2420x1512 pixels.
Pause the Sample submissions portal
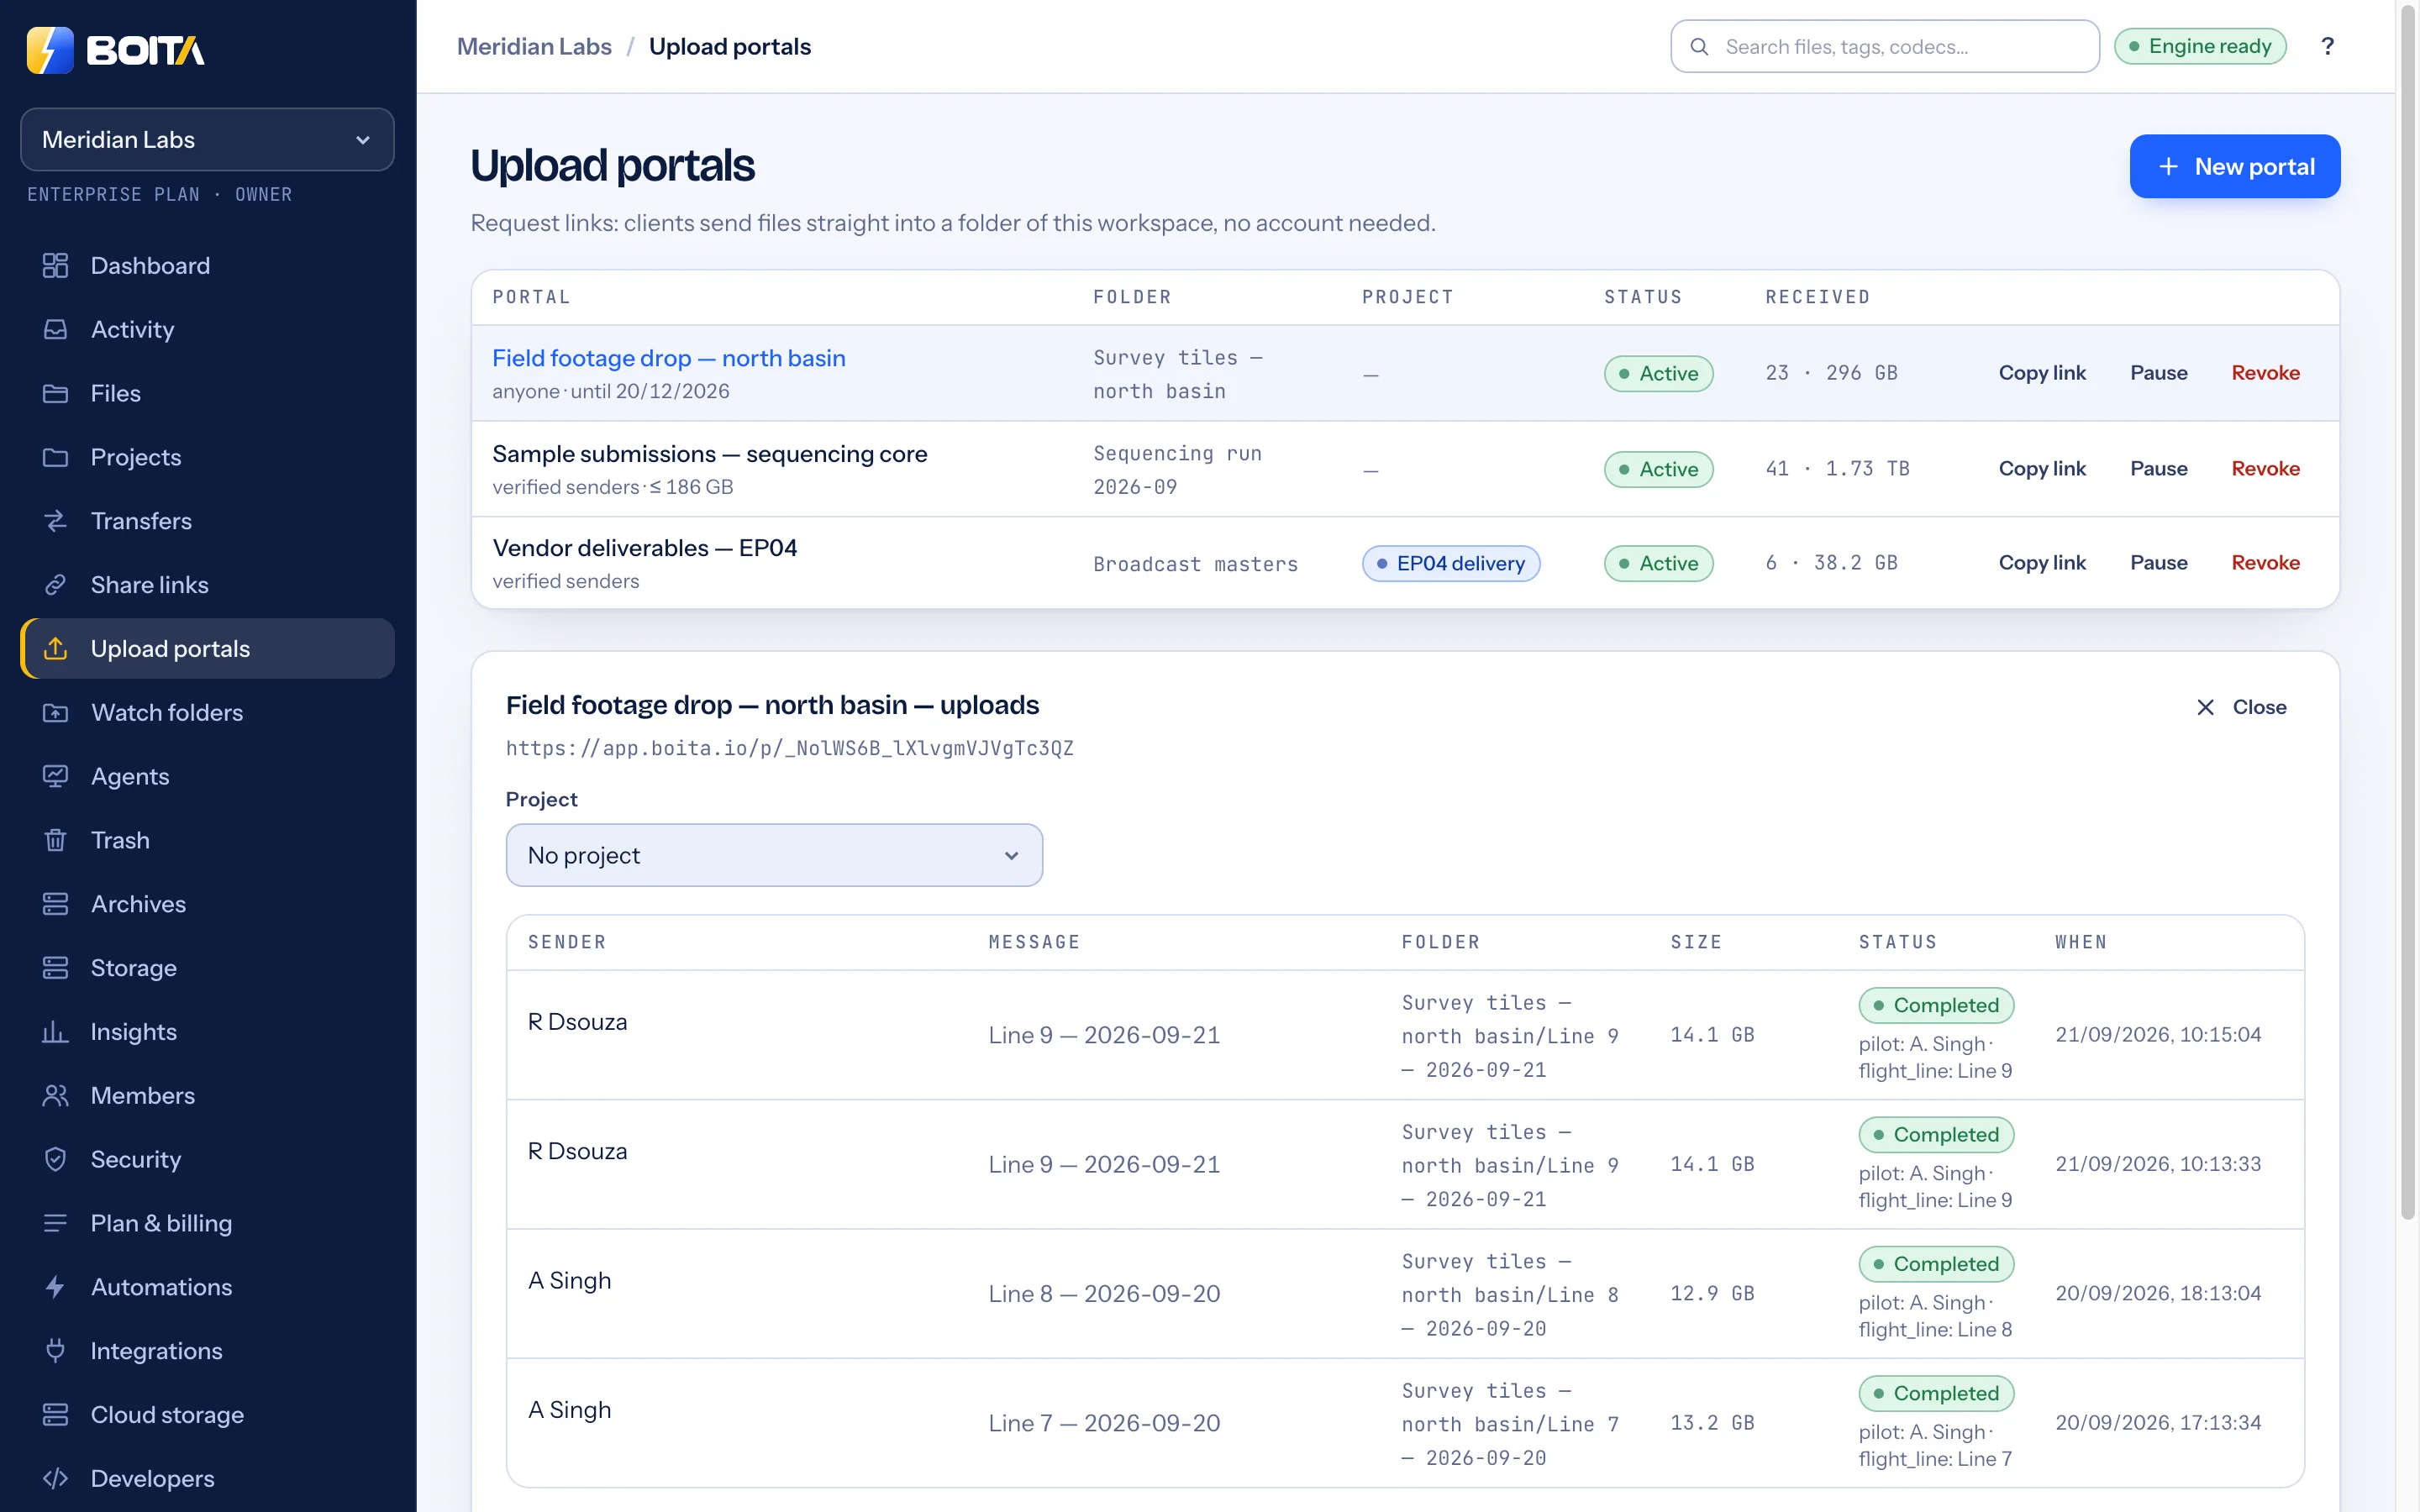2159,469
